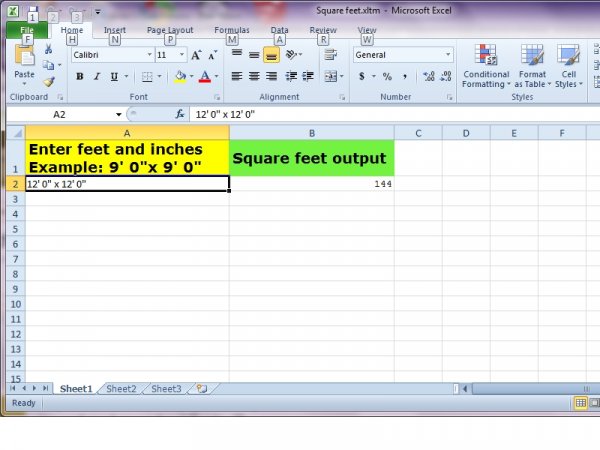This screenshot has width=600, height=450.
Task: Align text right
Action: coord(271,77)
